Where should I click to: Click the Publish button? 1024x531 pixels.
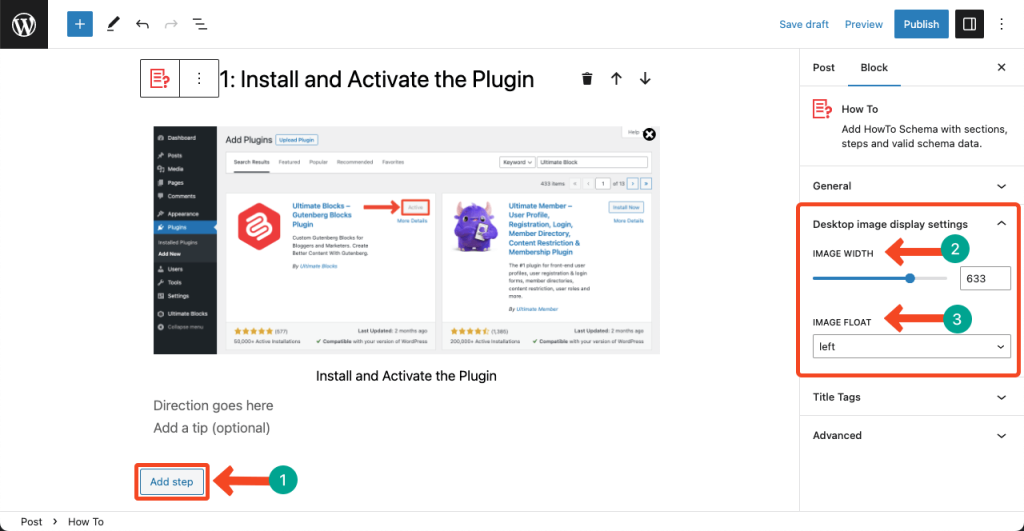pos(921,24)
